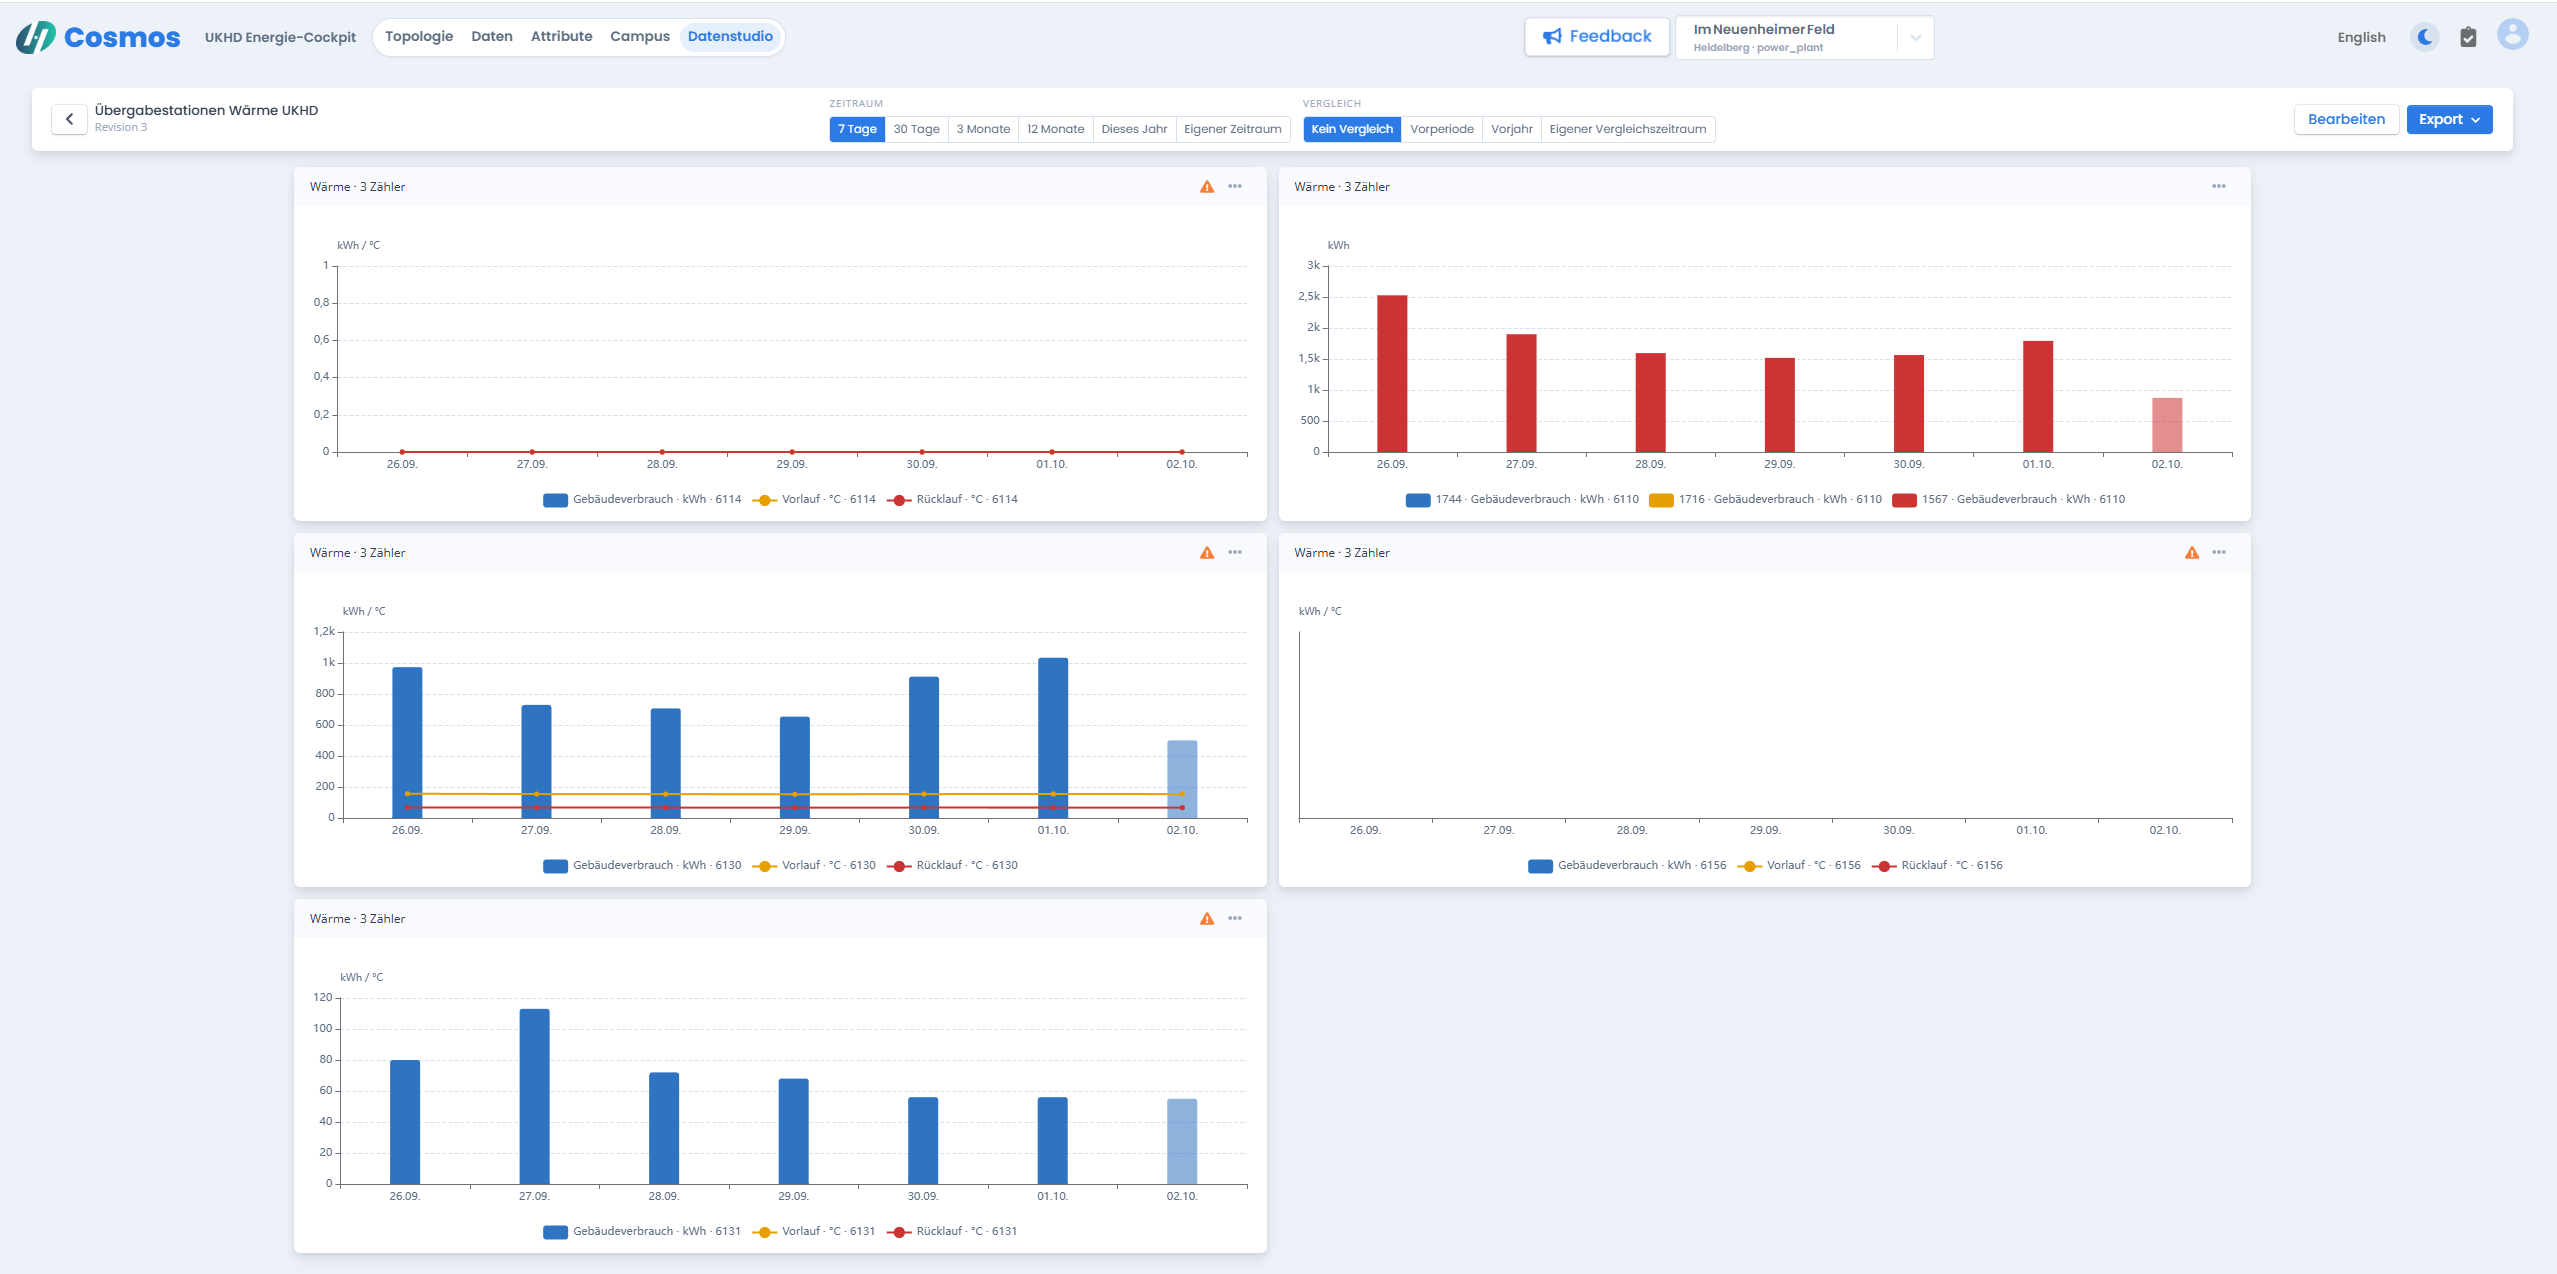Screen dimensions: 2557x1274
Task: Click warning triangle on the 6114 chart
Action: click(1207, 187)
